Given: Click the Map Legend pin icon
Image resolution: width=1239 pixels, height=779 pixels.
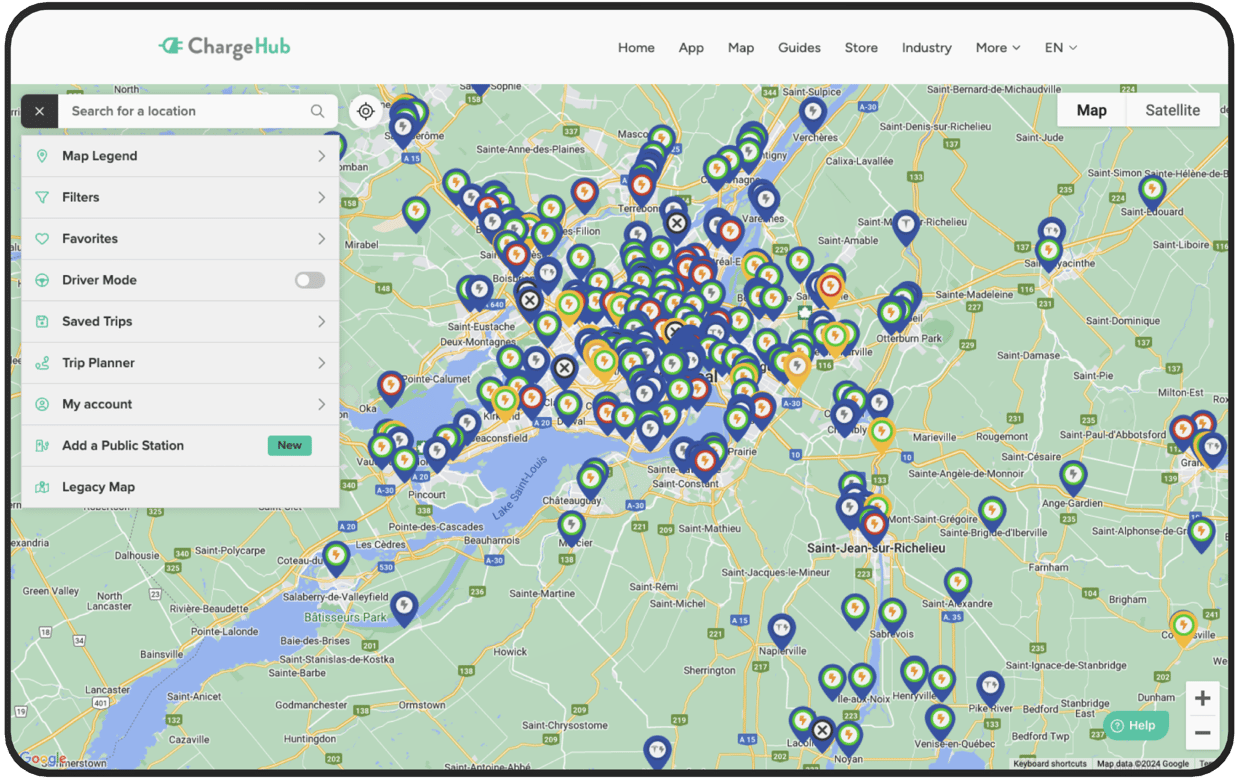Looking at the screenshot, I should 42,156.
